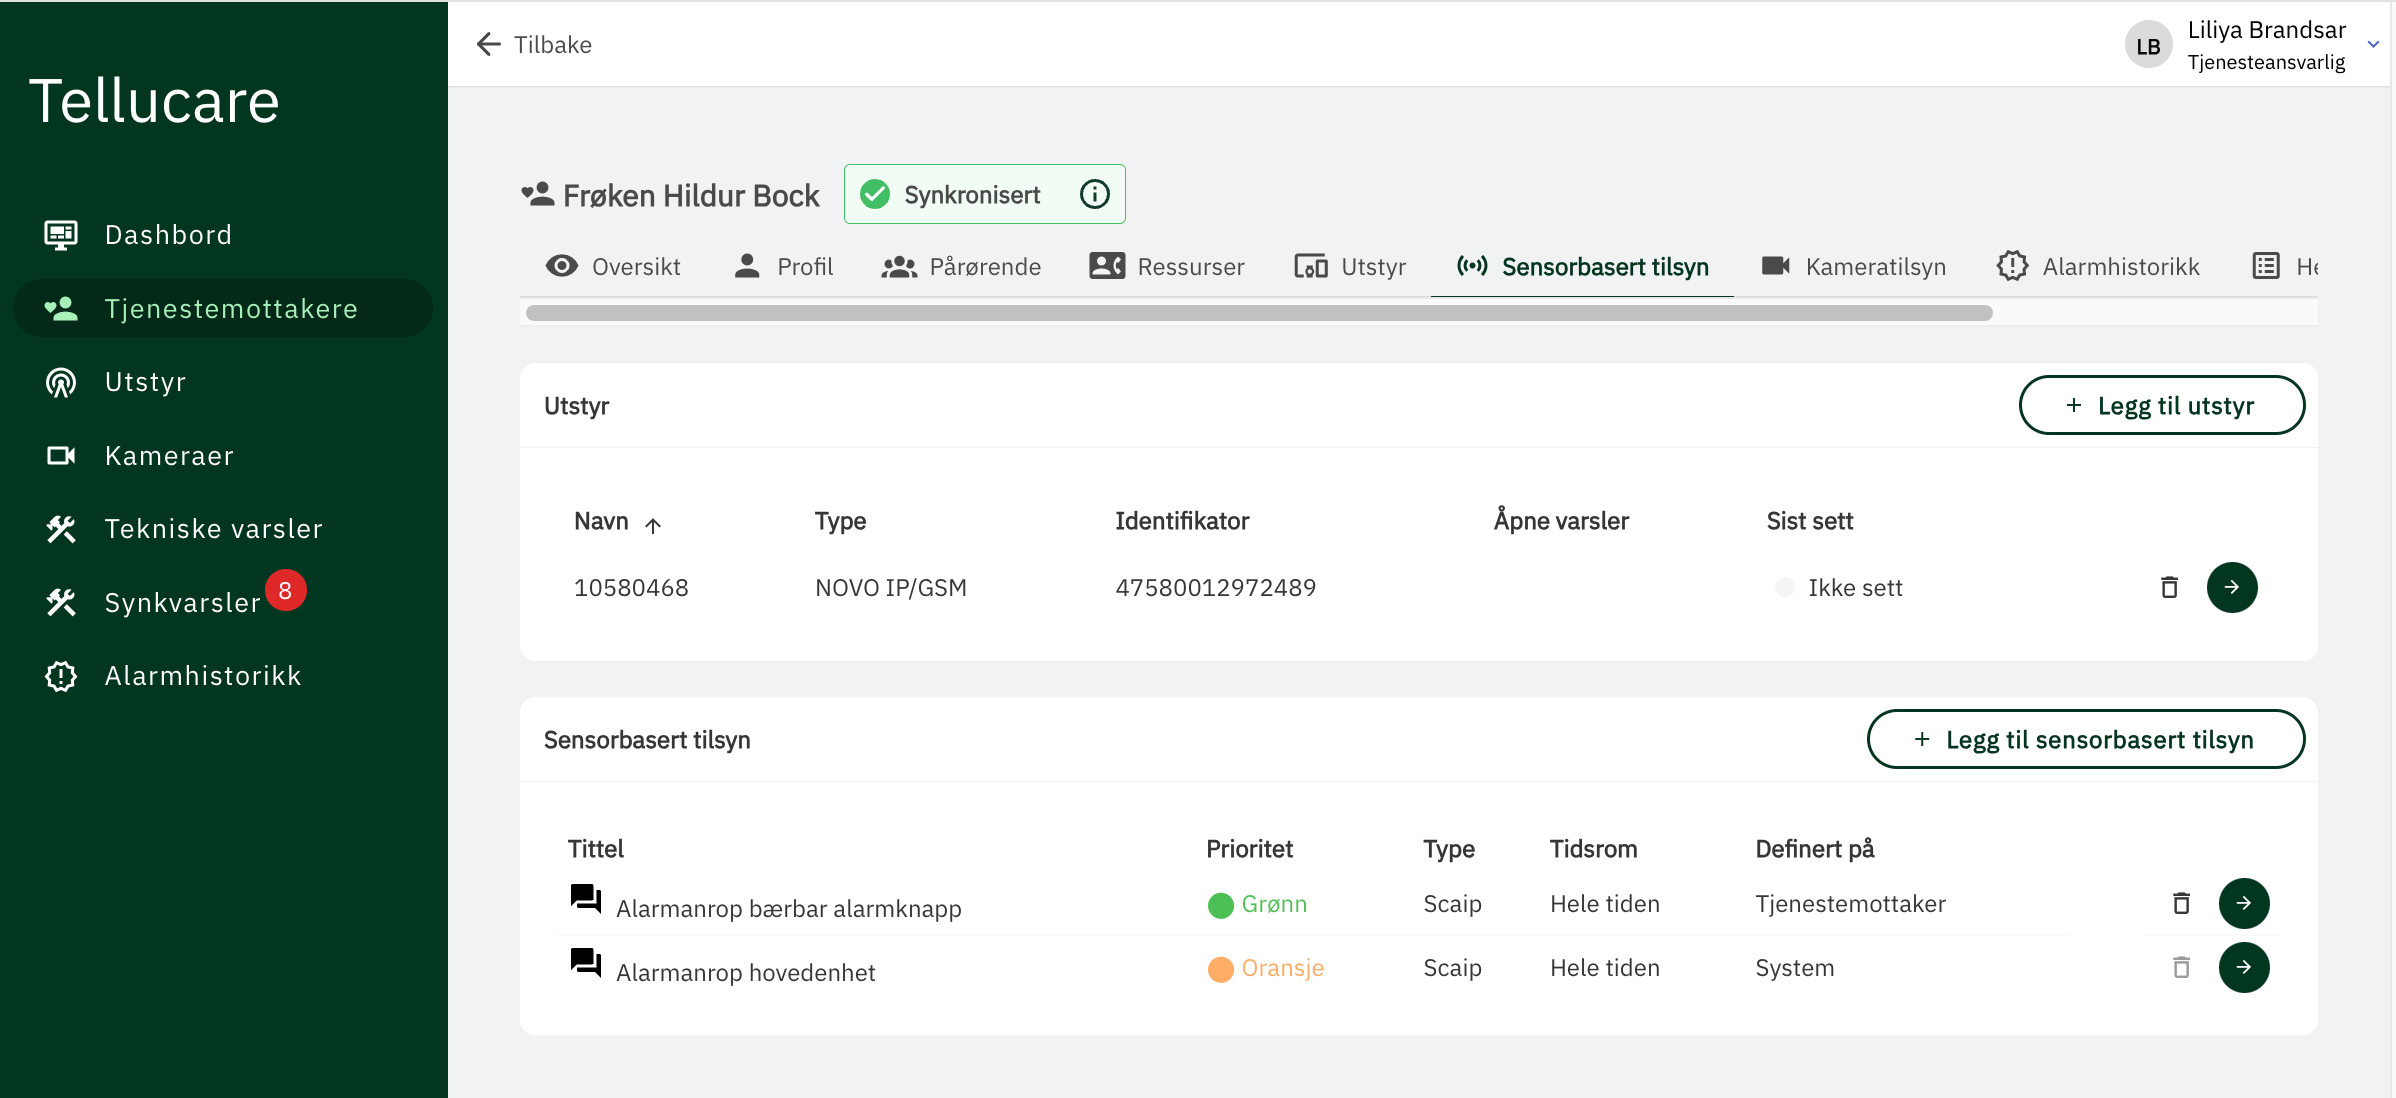
Task: Click the grey Ikke sett status dot
Action: (1784, 587)
